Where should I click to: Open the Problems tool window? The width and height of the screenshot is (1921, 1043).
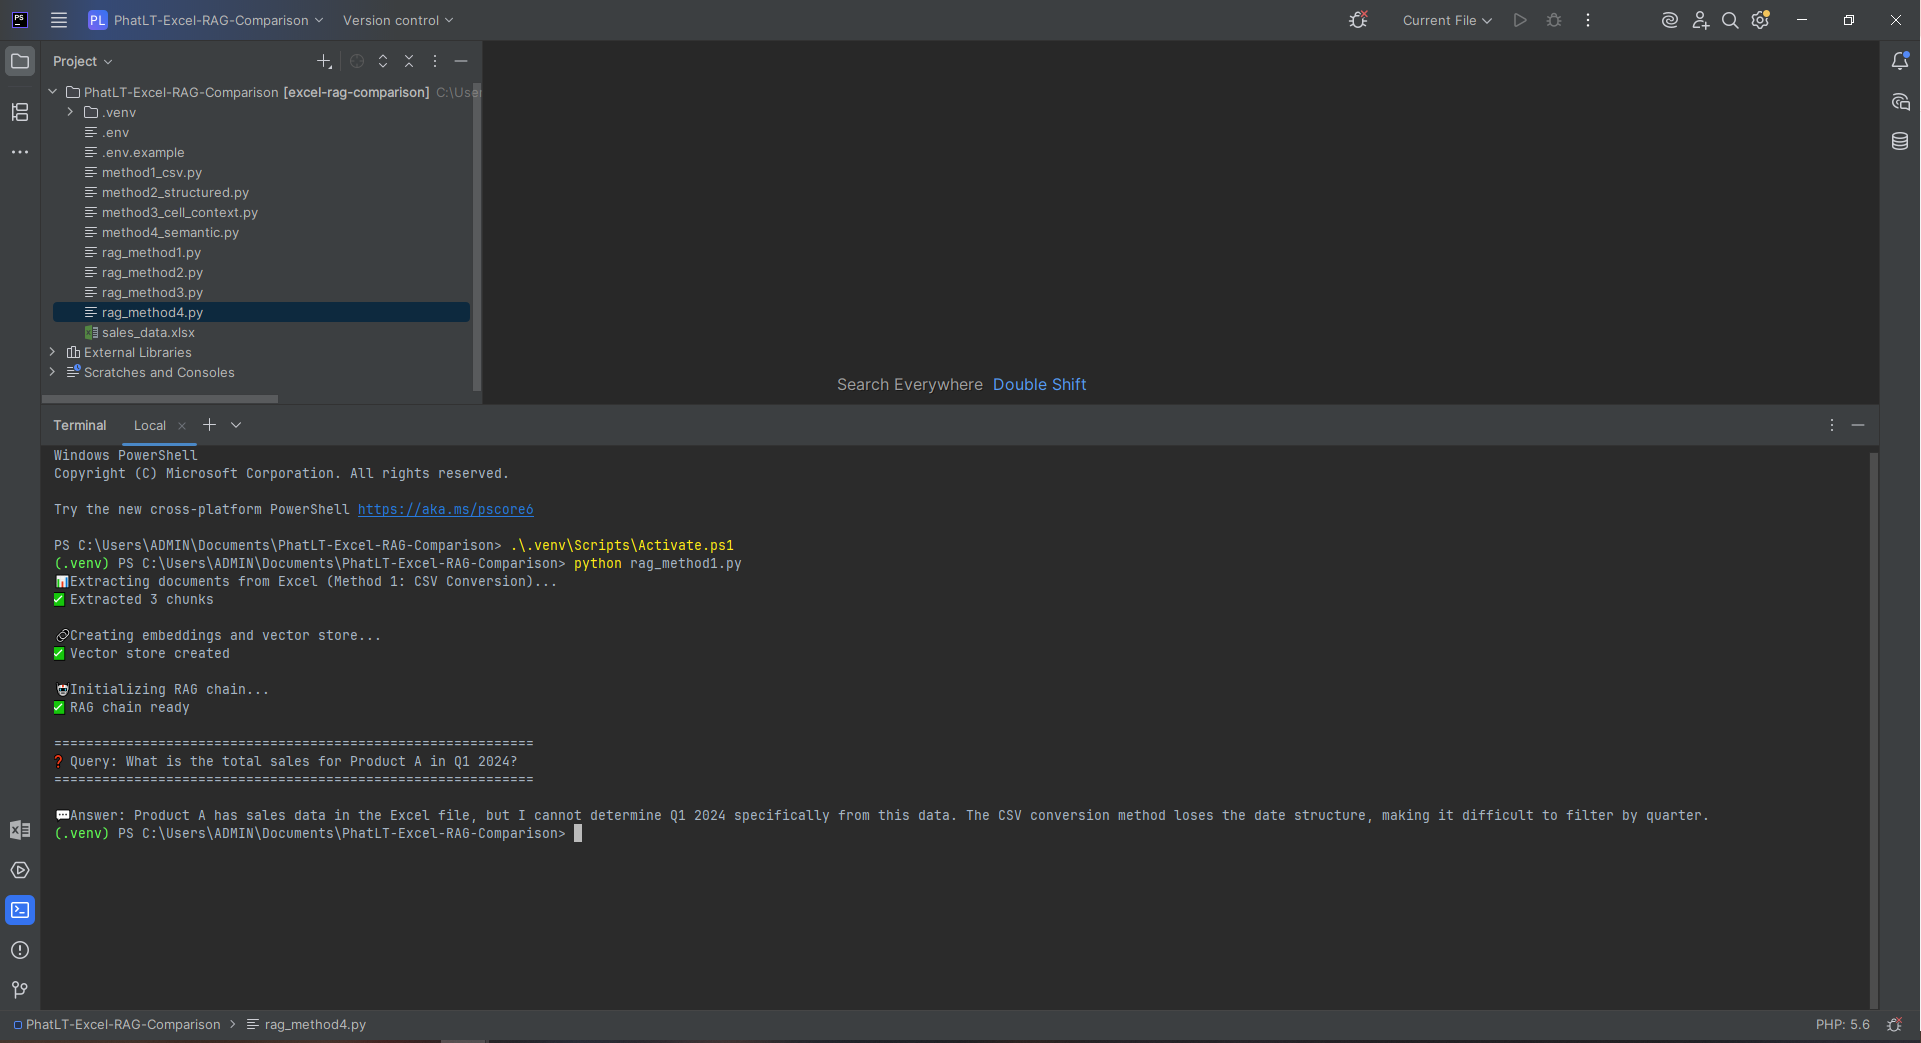click(x=20, y=951)
